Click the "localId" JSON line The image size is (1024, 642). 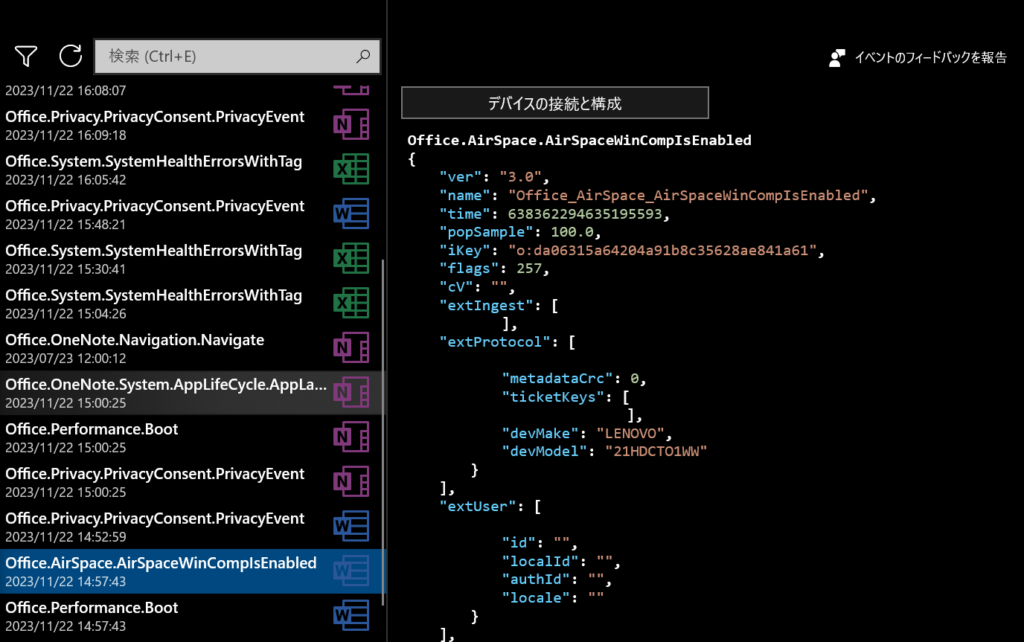pyautogui.click(x=561, y=561)
